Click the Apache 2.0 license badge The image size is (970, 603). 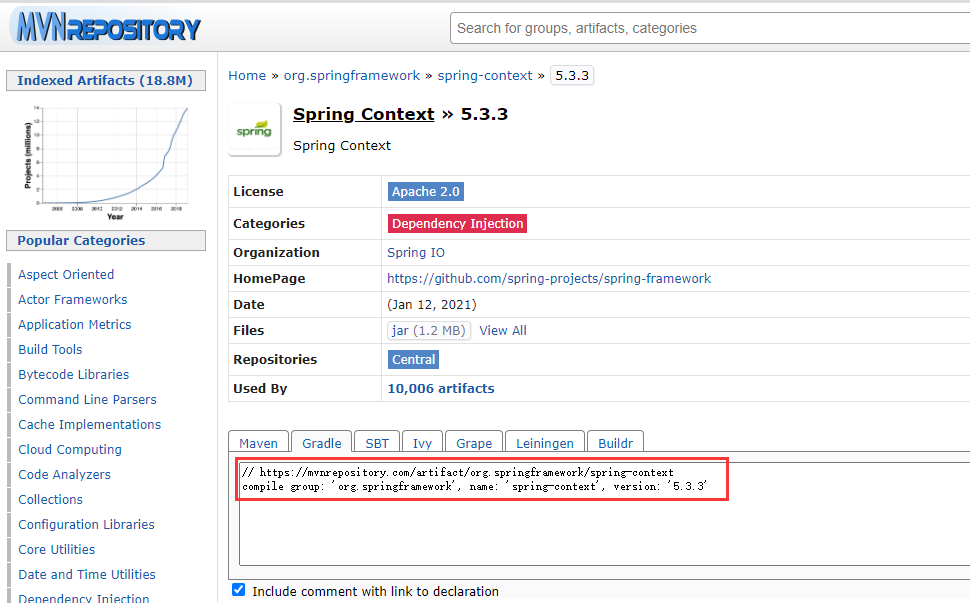(426, 192)
